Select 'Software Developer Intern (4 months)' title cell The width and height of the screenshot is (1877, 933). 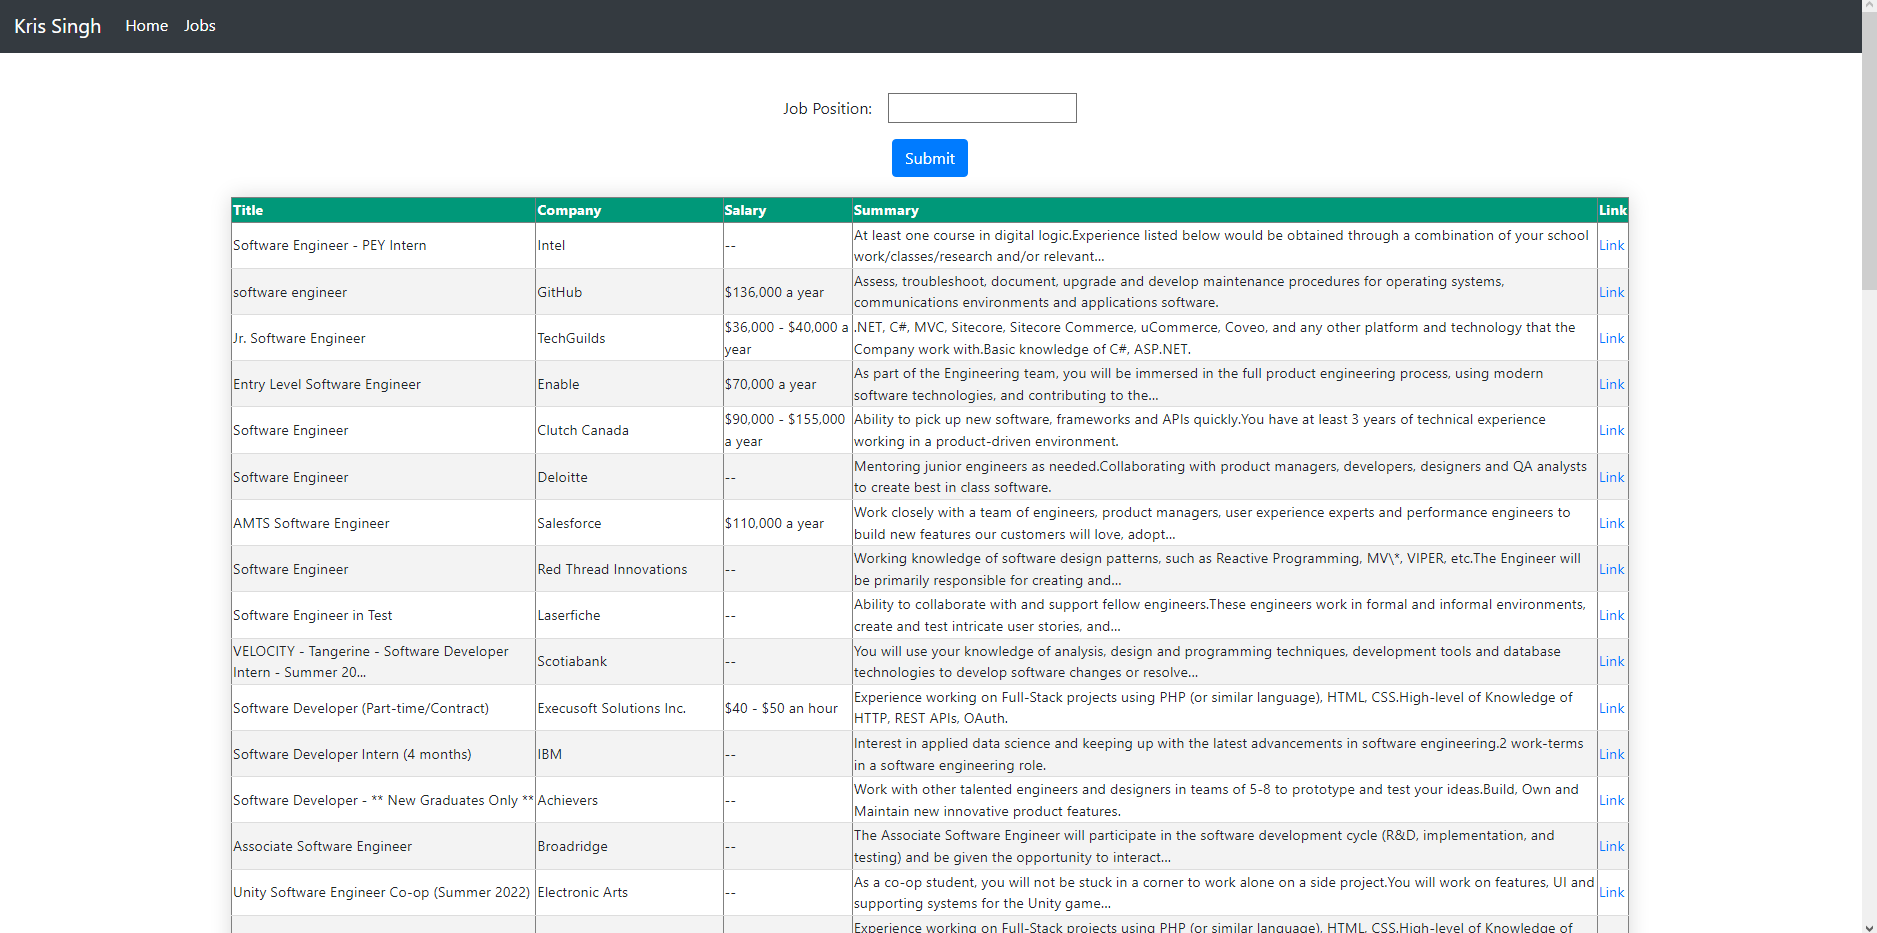(x=383, y=754)
